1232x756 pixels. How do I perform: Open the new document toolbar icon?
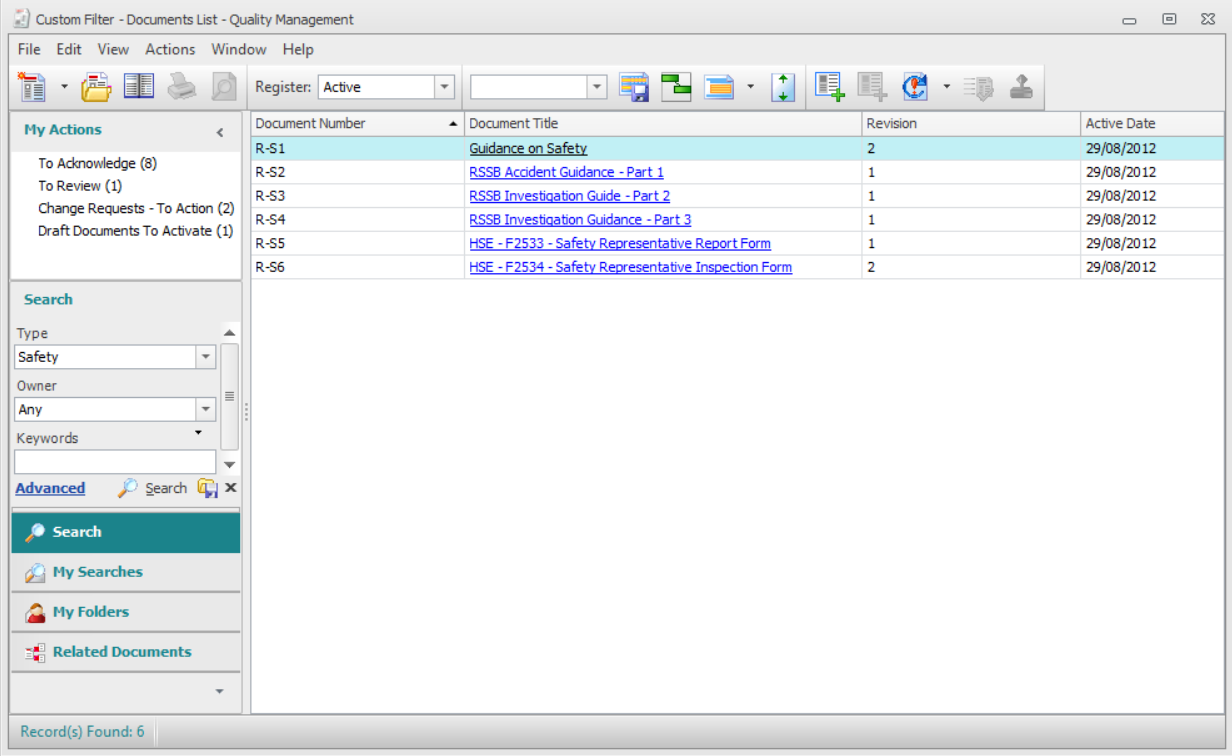(31, 86)
